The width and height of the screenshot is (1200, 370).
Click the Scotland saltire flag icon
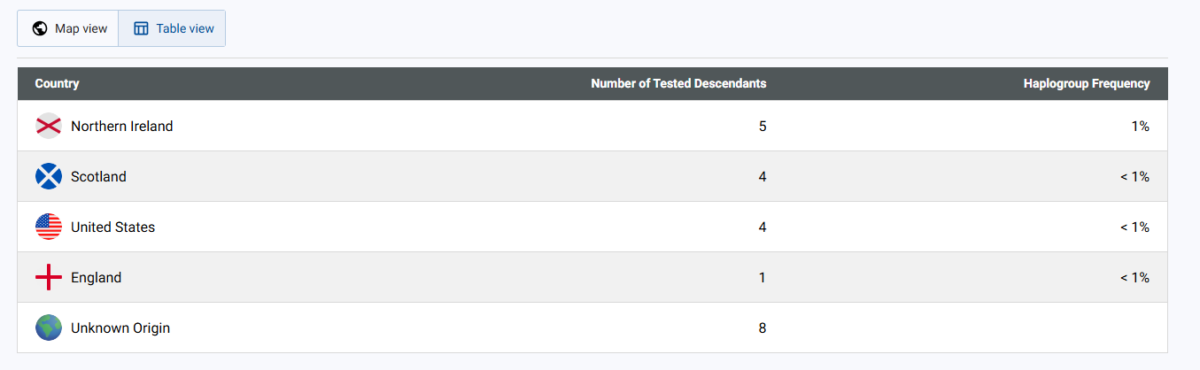point(49,176)
